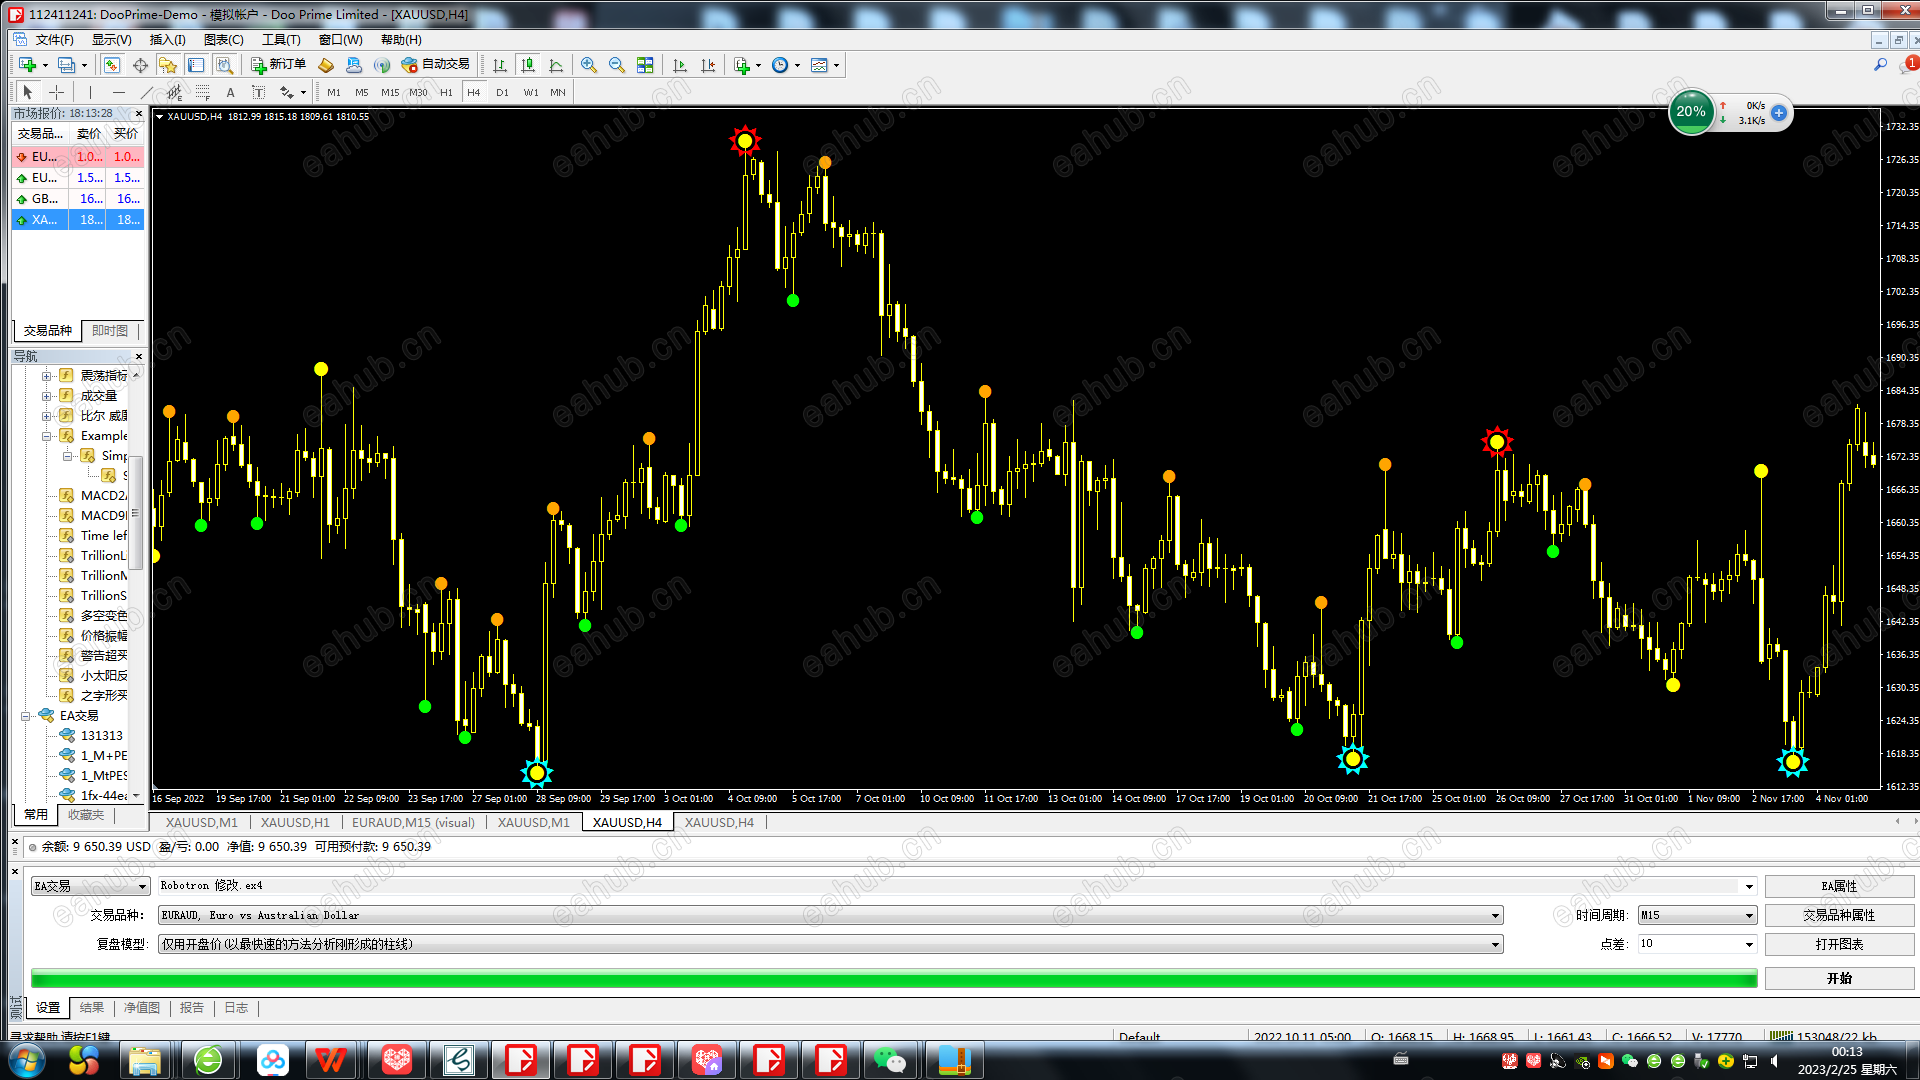Open WeChat from the Windows taskbar
1920x1080 pixels.
(889, 1060)
